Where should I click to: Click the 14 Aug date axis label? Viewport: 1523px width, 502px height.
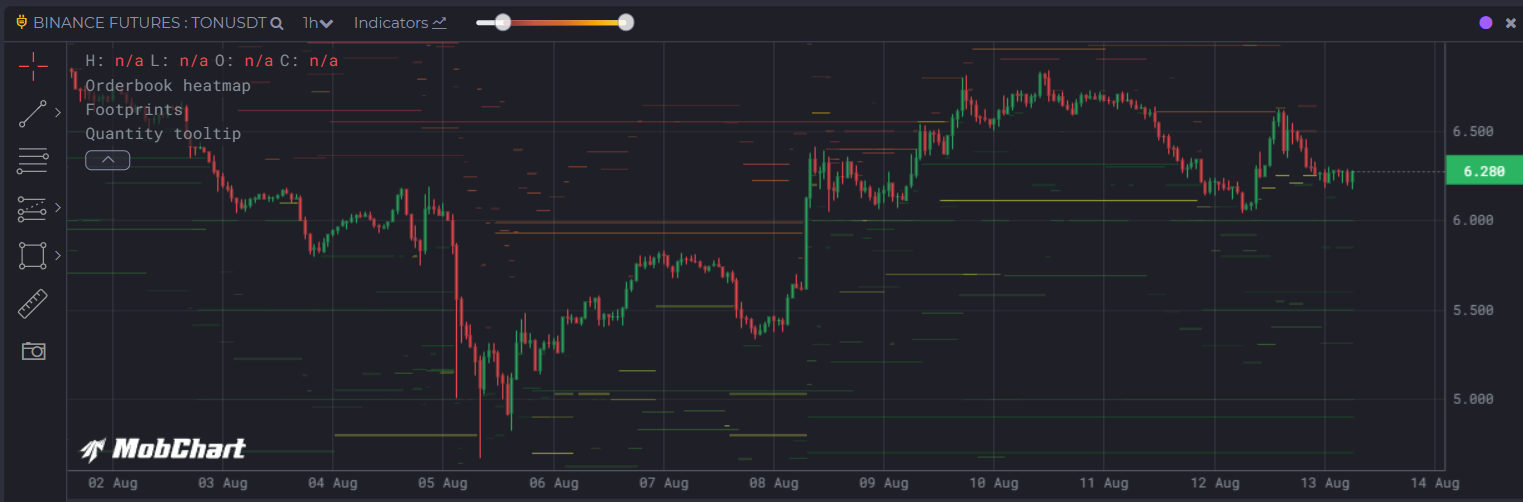(x=1435, y=483)
